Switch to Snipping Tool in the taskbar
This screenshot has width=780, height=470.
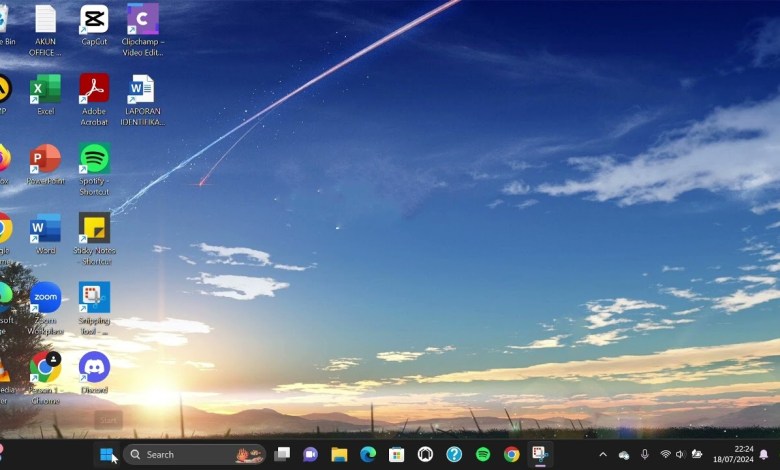[x=540, y=454]
